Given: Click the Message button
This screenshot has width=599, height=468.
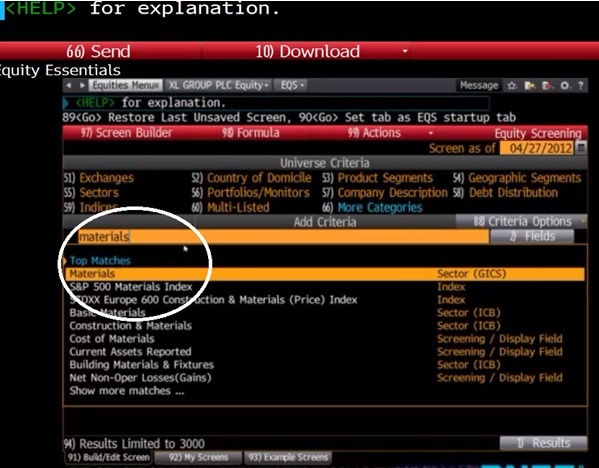Looking at the screenshot, I should tap(479, 85).
